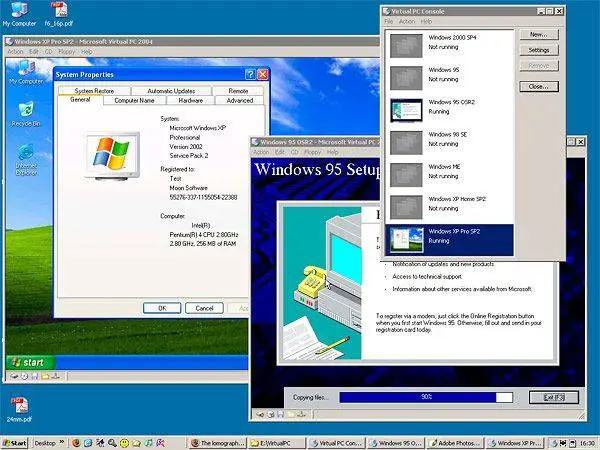Launch Firefox from the quick launch bar
600x450 pixels.
[x=76, y=443]
